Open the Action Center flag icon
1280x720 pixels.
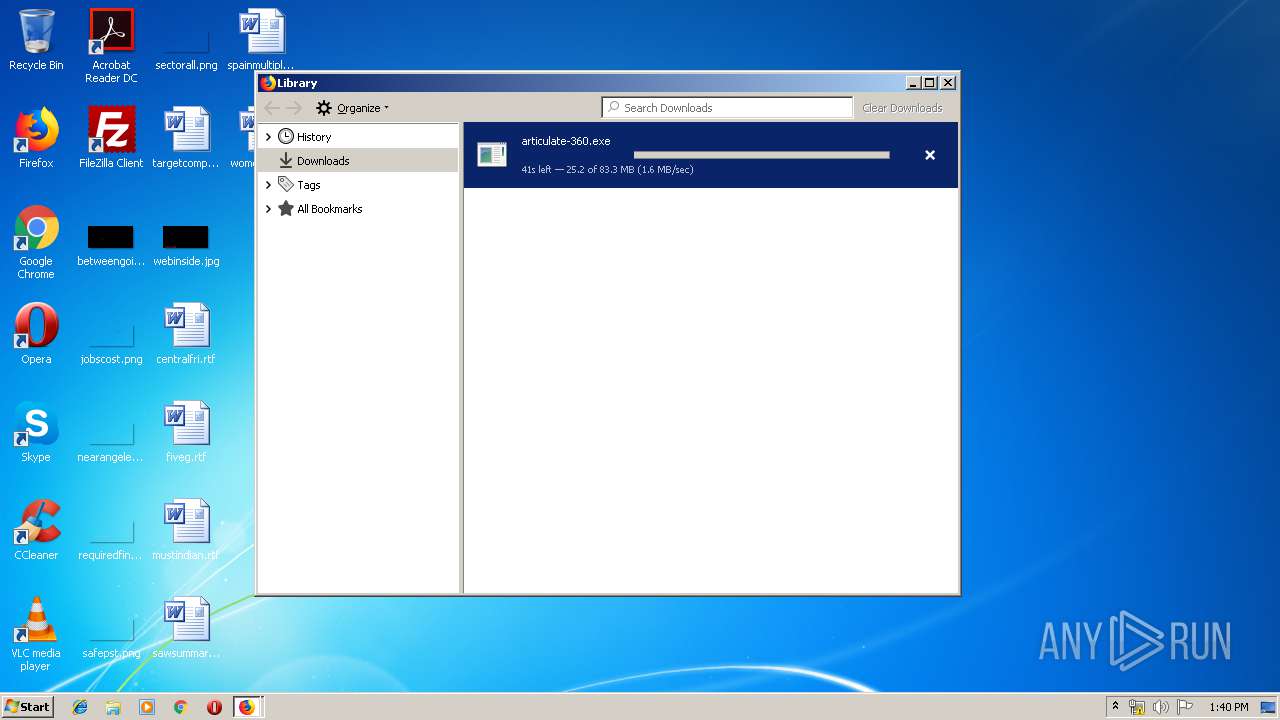[1184, 707]
